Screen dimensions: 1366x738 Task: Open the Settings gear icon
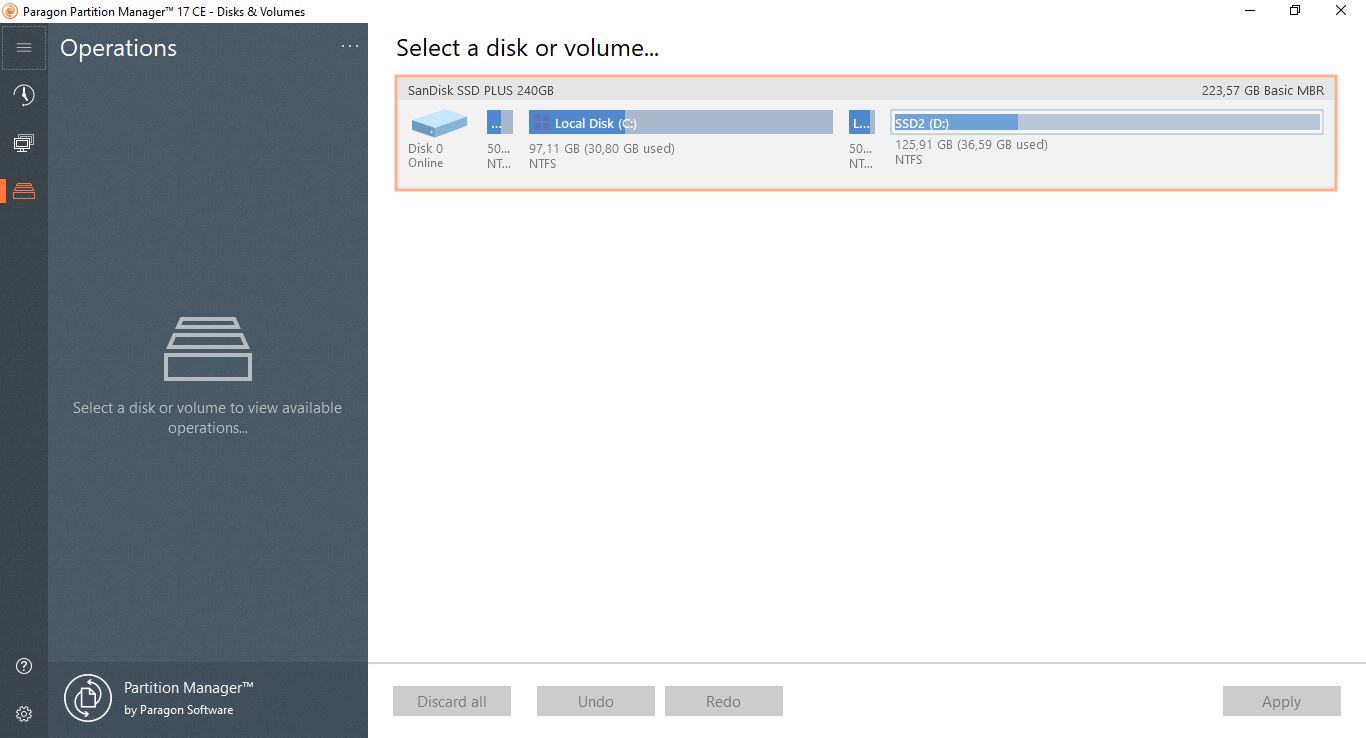[24, 714]
